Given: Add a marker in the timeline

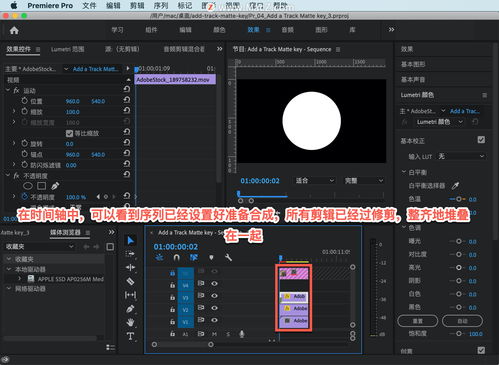Looking at the screenshot, I should [211, 258].
